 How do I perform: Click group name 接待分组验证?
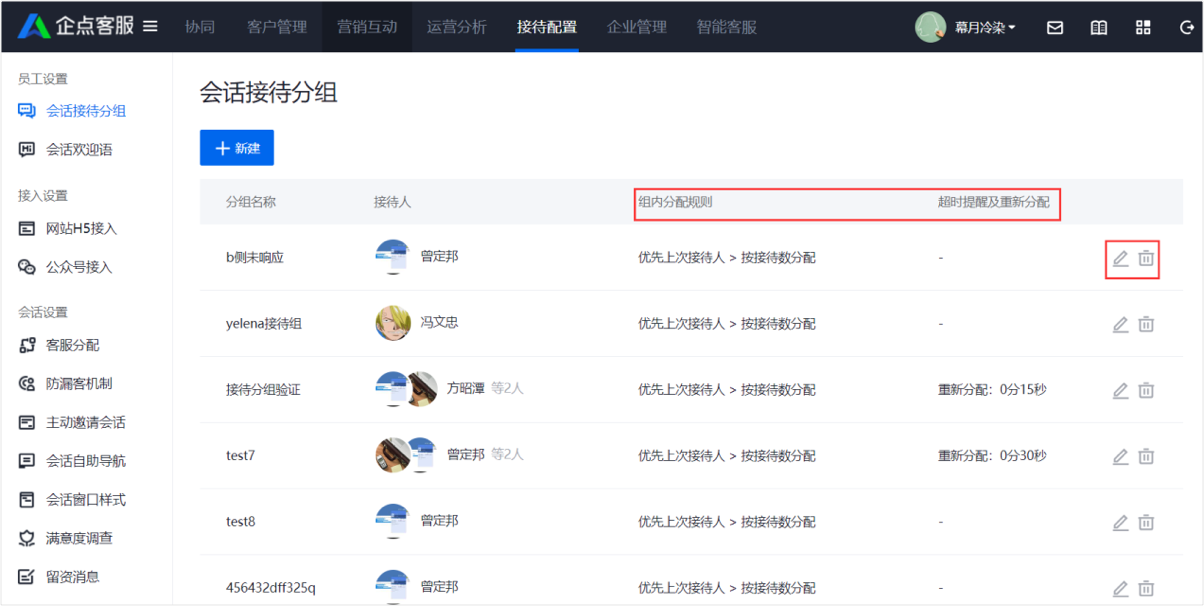(263, 389)
